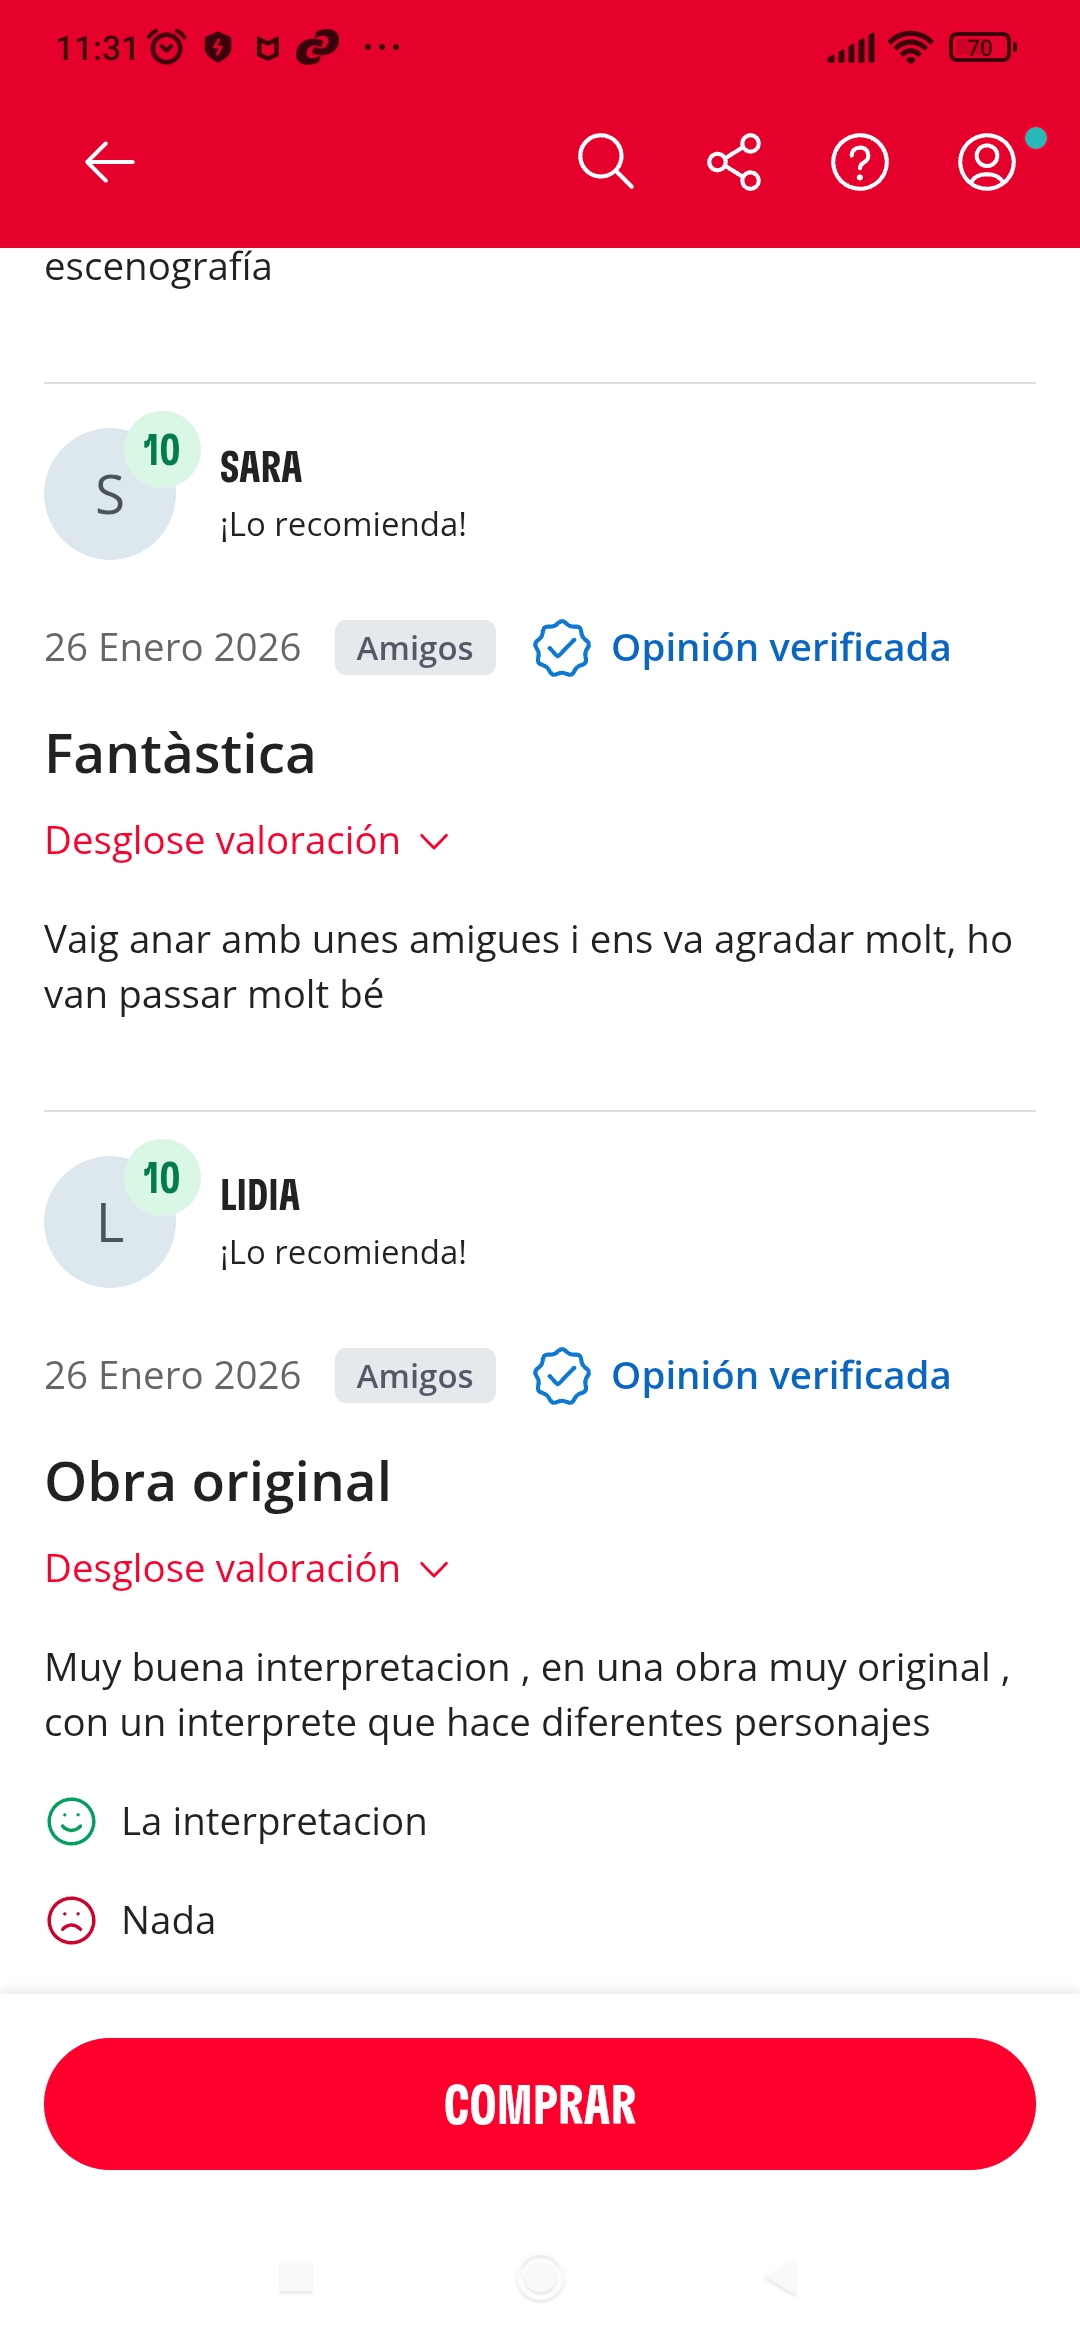This screenshot has width=1080, height=2340.
Task: Tap Amigos tag on Lidia's review
Action: (415, 1376)
